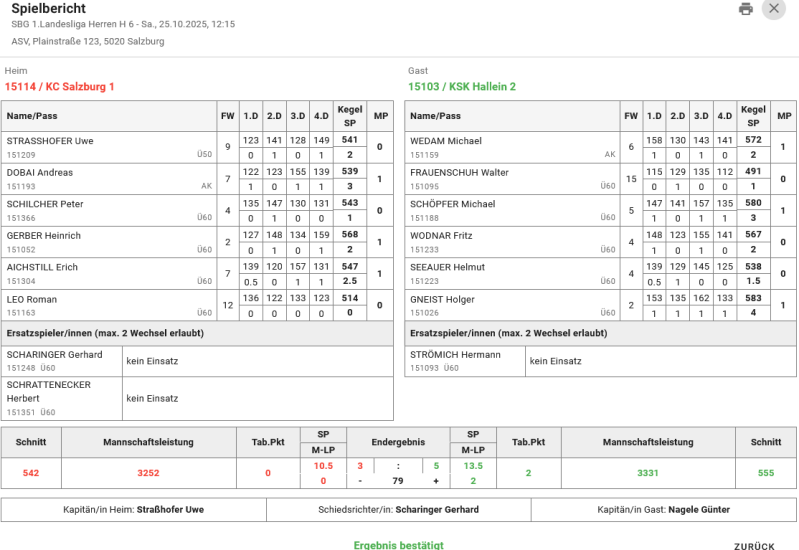799x550 pixels.
Task: Click Schiedsrichter/in Scharinger Gerhard
Action: coord(398,510)
